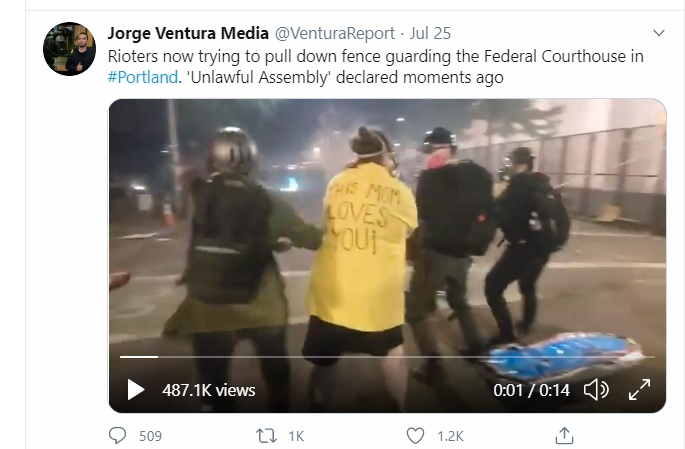Open the #Portland hashtag link
685x449 pixels.
(x=143, y=77)
